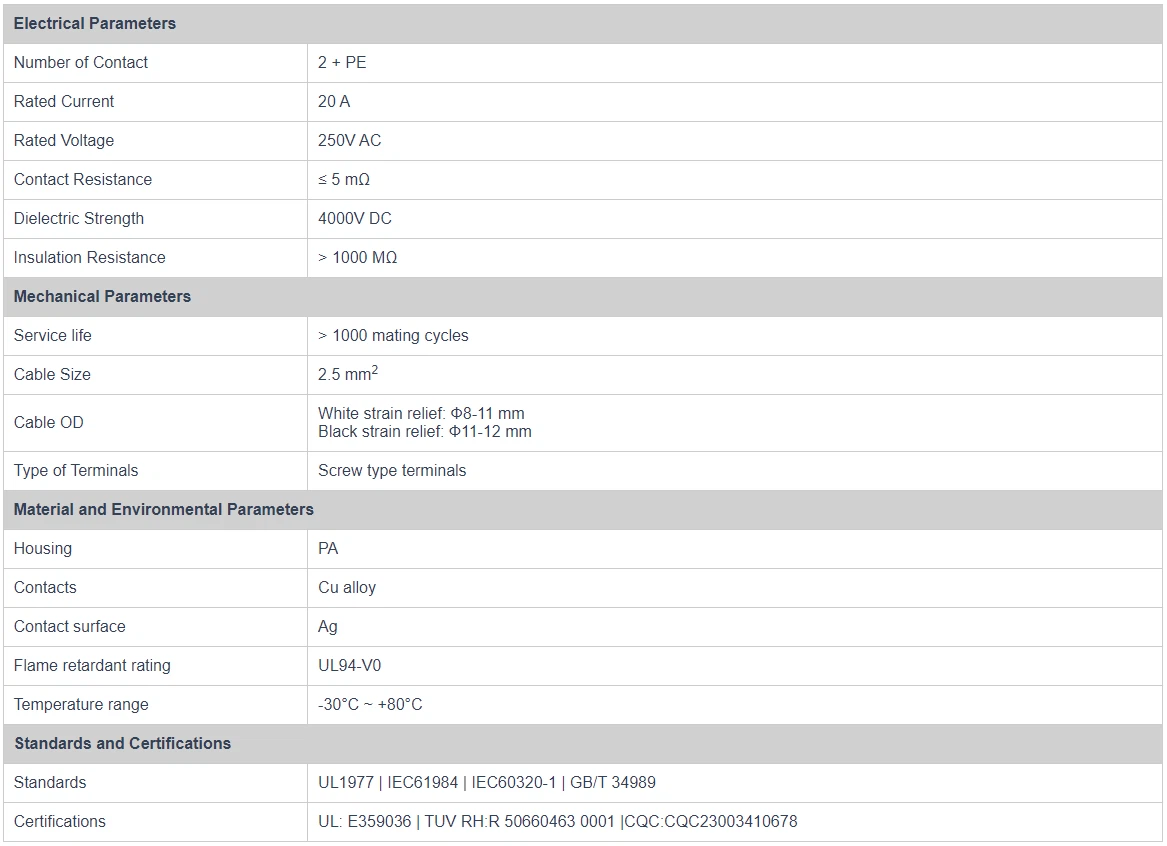1167x846 pixels.
Task: Click Standards and Certifications section header
Action: click(x=122, y=743)
